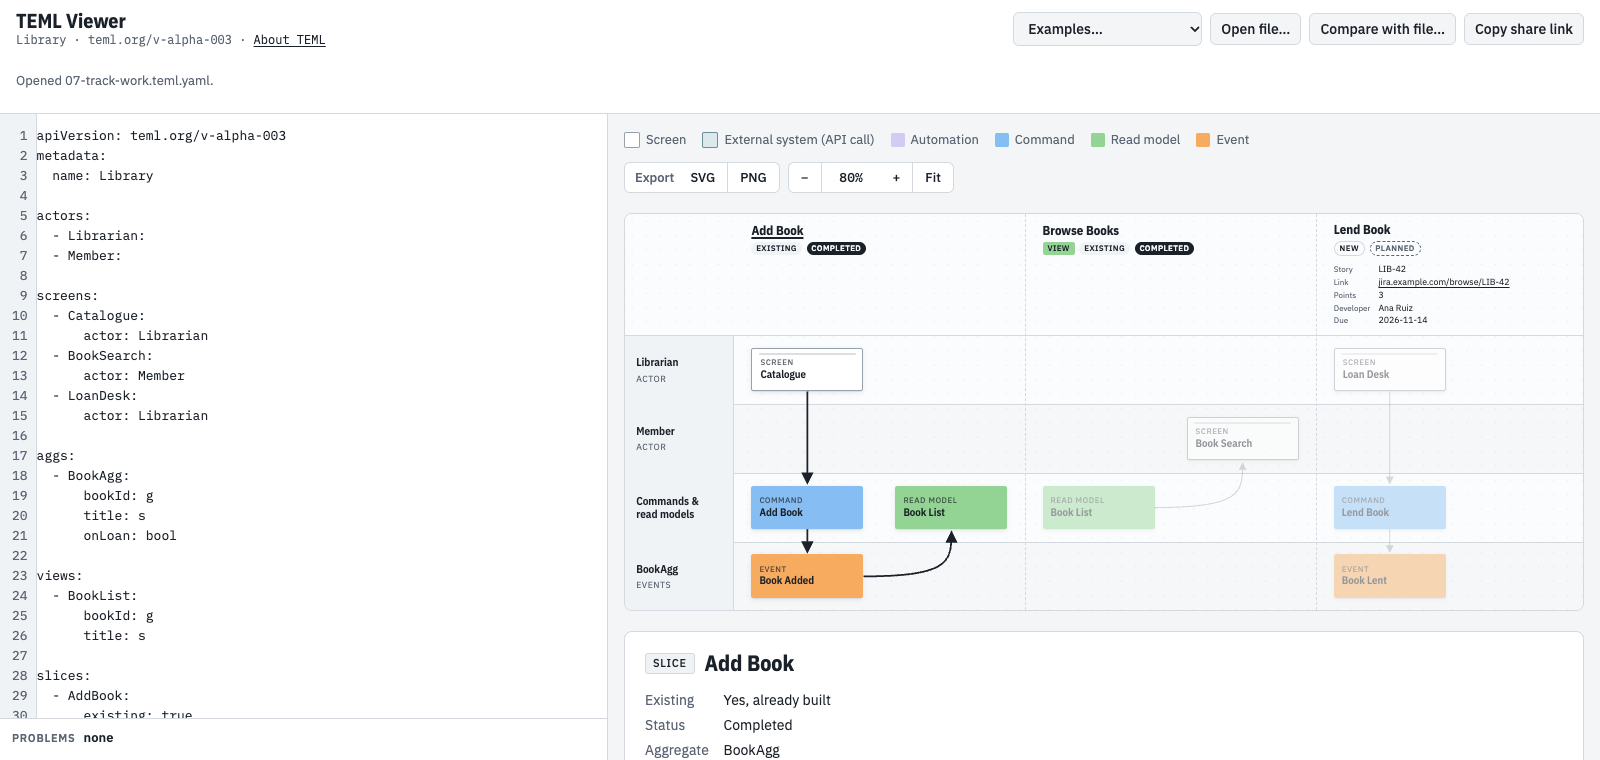Click the Read model legend swatch
The width and height of the screenshot is (1600, 760).
[x=1098, y=140]
